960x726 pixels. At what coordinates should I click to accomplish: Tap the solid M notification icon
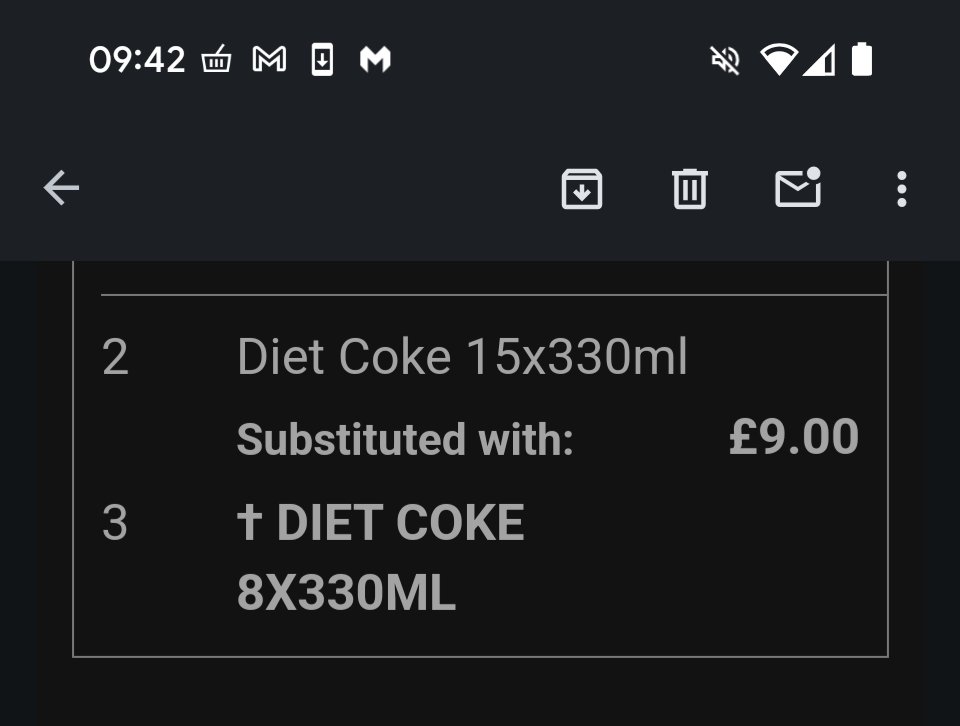375,59
